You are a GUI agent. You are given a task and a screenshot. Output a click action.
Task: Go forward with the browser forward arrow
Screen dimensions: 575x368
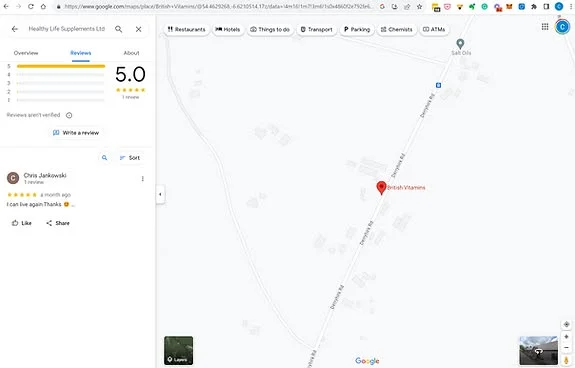click(18, 6)
